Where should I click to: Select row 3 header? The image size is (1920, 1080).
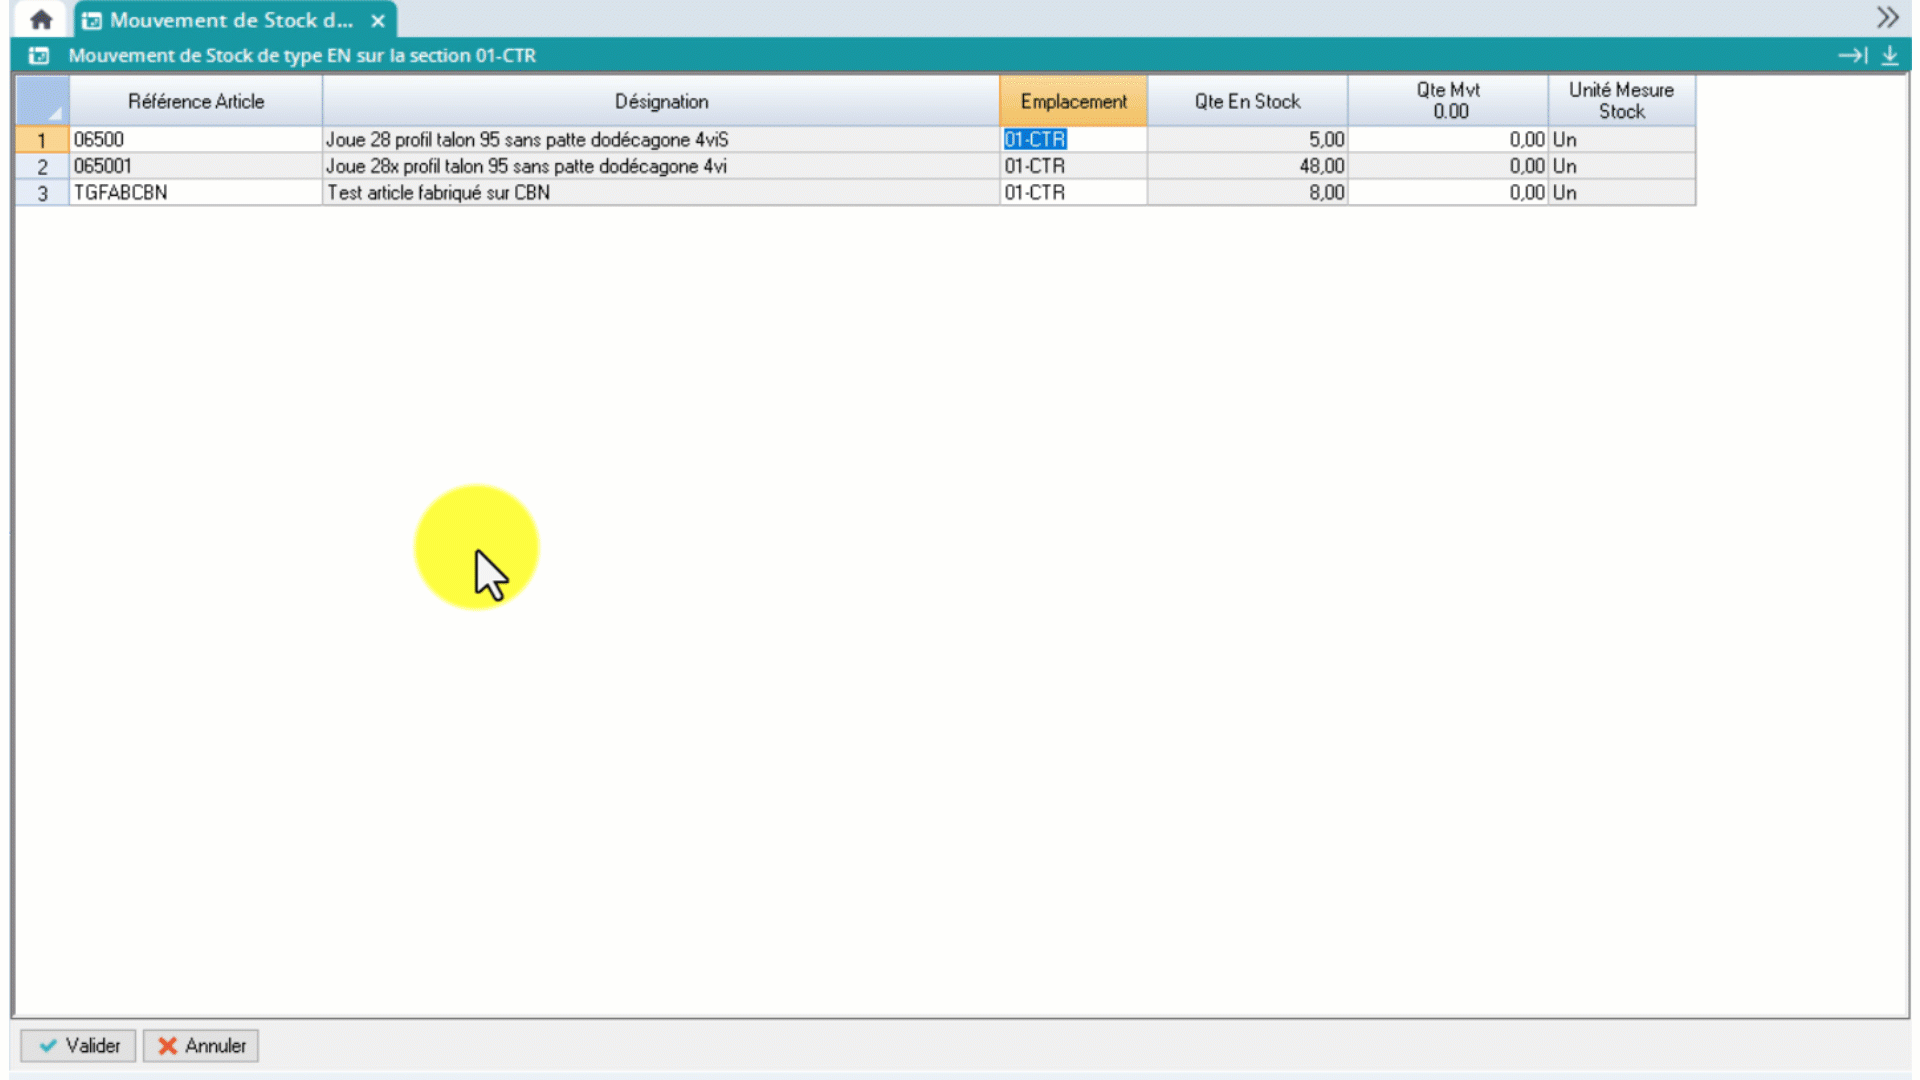(x=42, y=193)
